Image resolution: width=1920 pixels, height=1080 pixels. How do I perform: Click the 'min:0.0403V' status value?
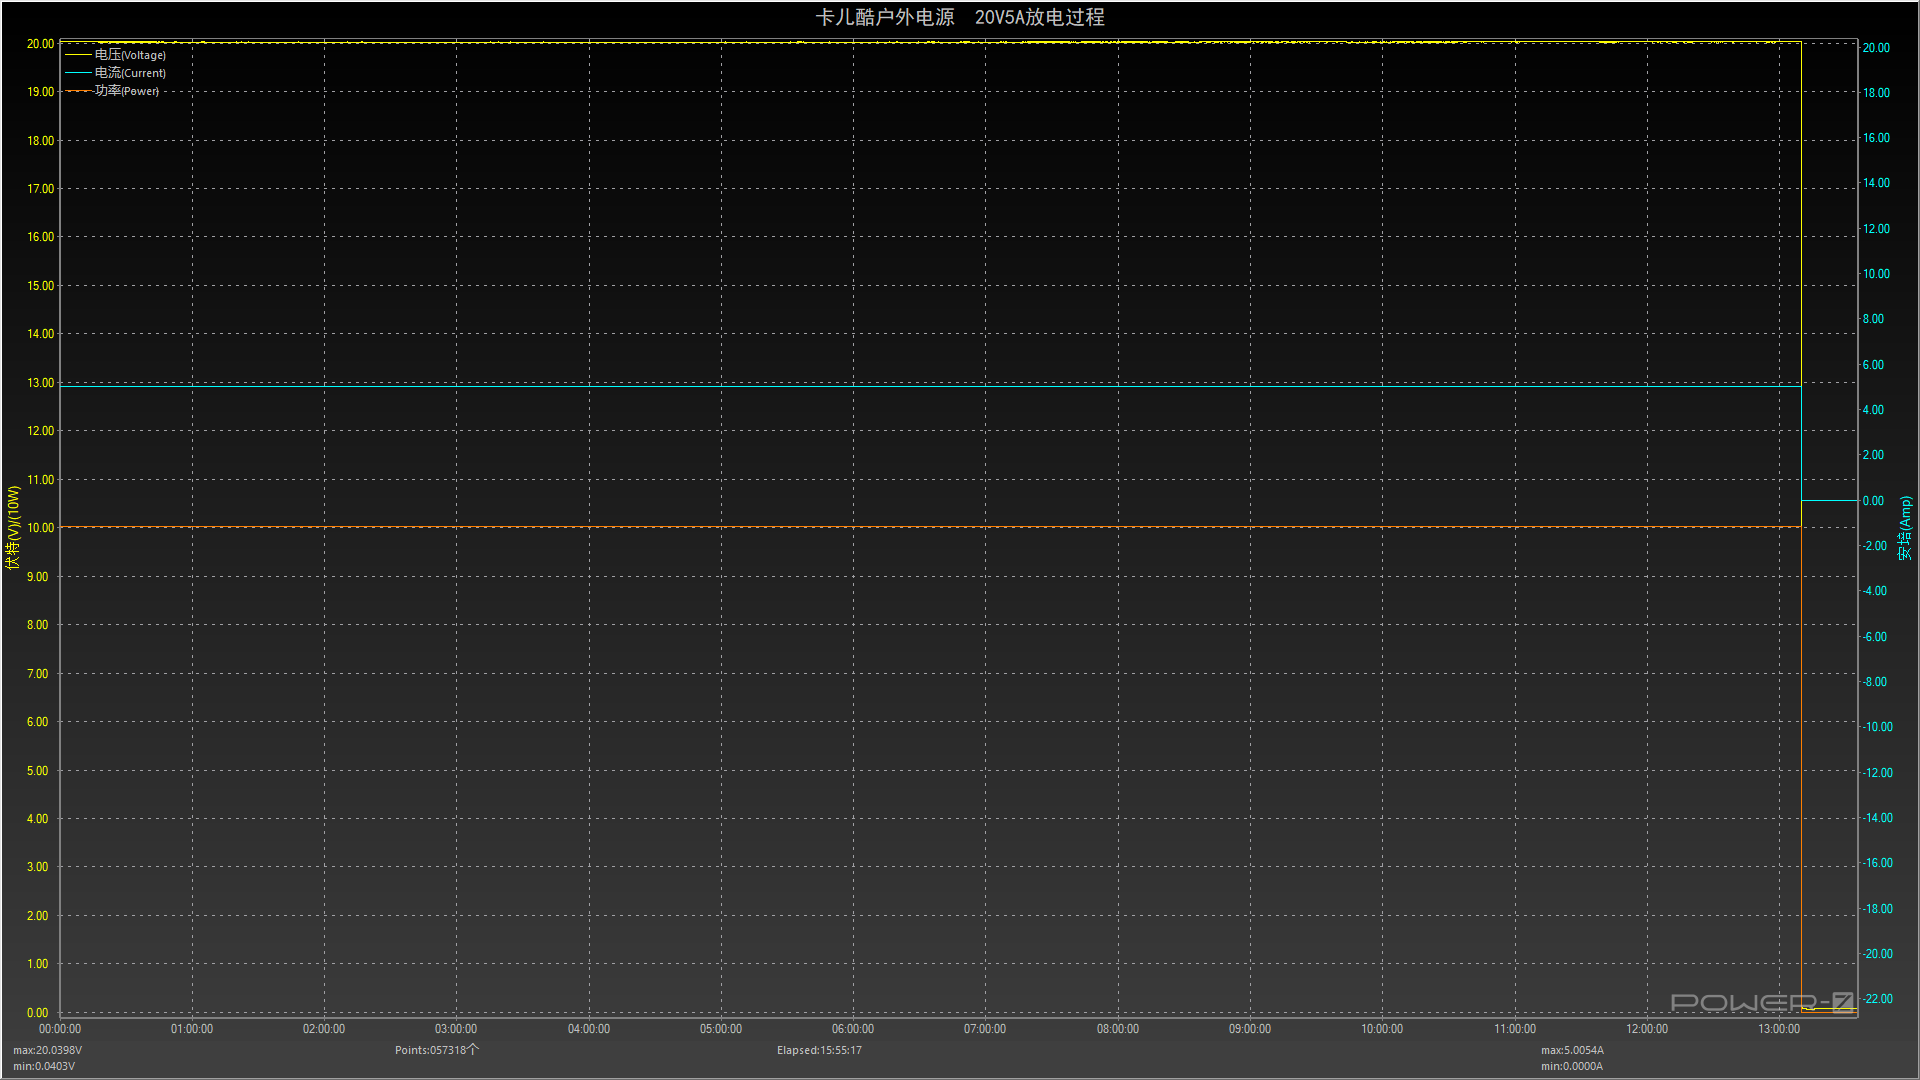[44, 1066]
